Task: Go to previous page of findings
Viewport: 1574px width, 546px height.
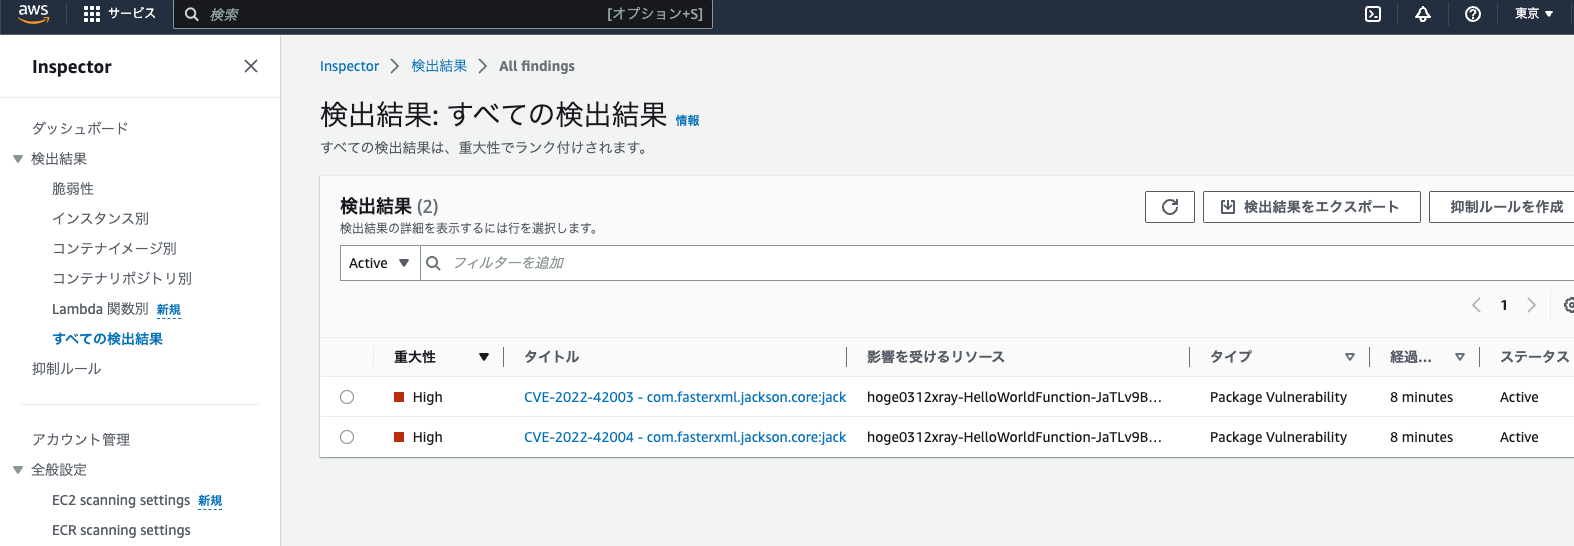Action: click(1476, 305)
